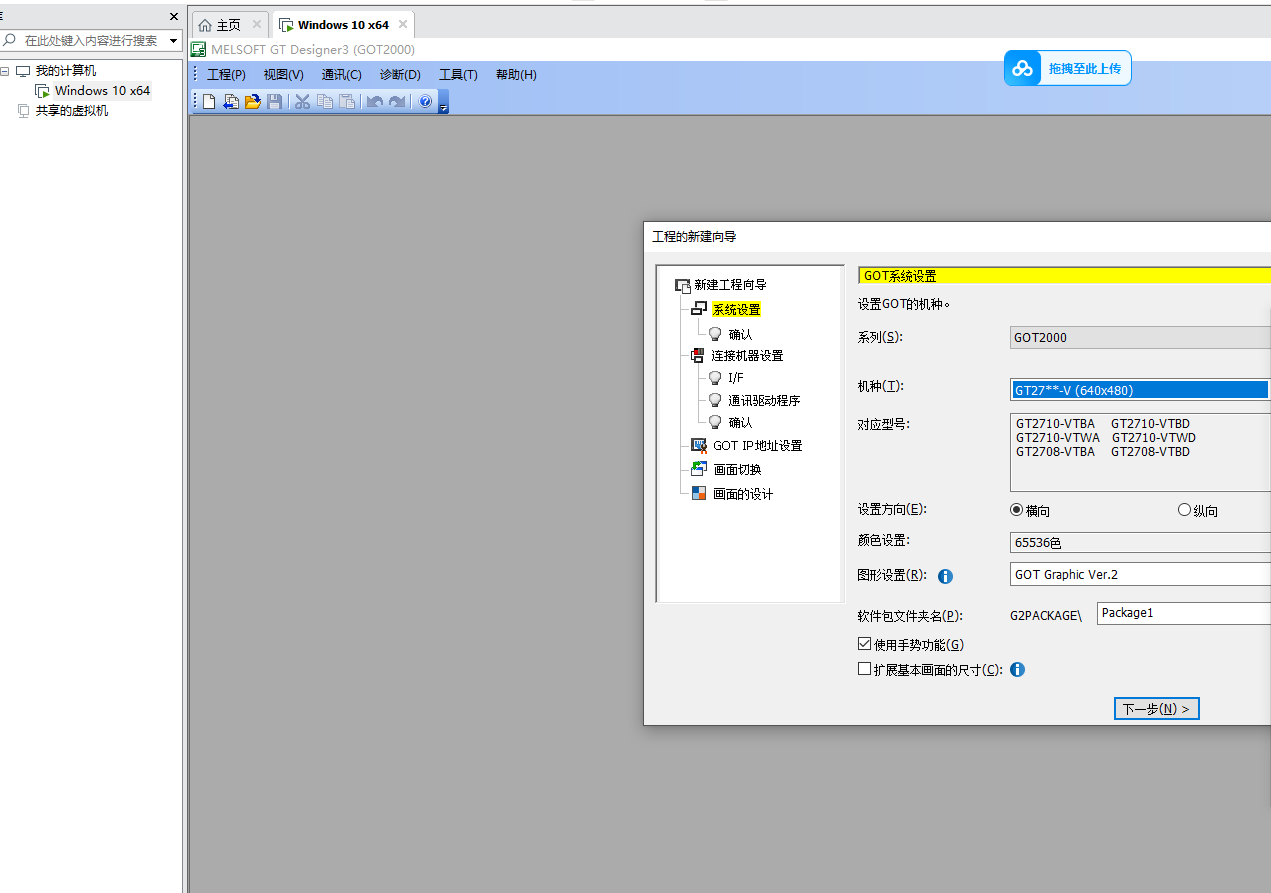Click inside the 对应型号 model list box
This screenshot has height=893, width=1271.
pos(1140,451)
